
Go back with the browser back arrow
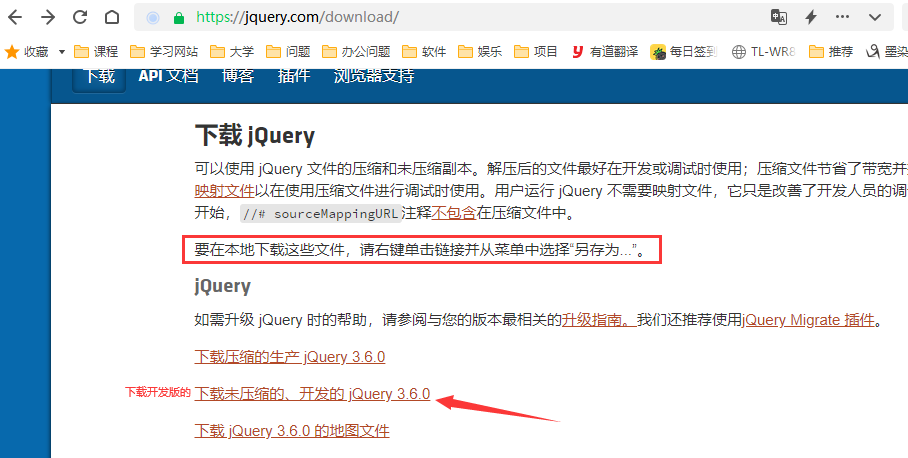(14, 17)
